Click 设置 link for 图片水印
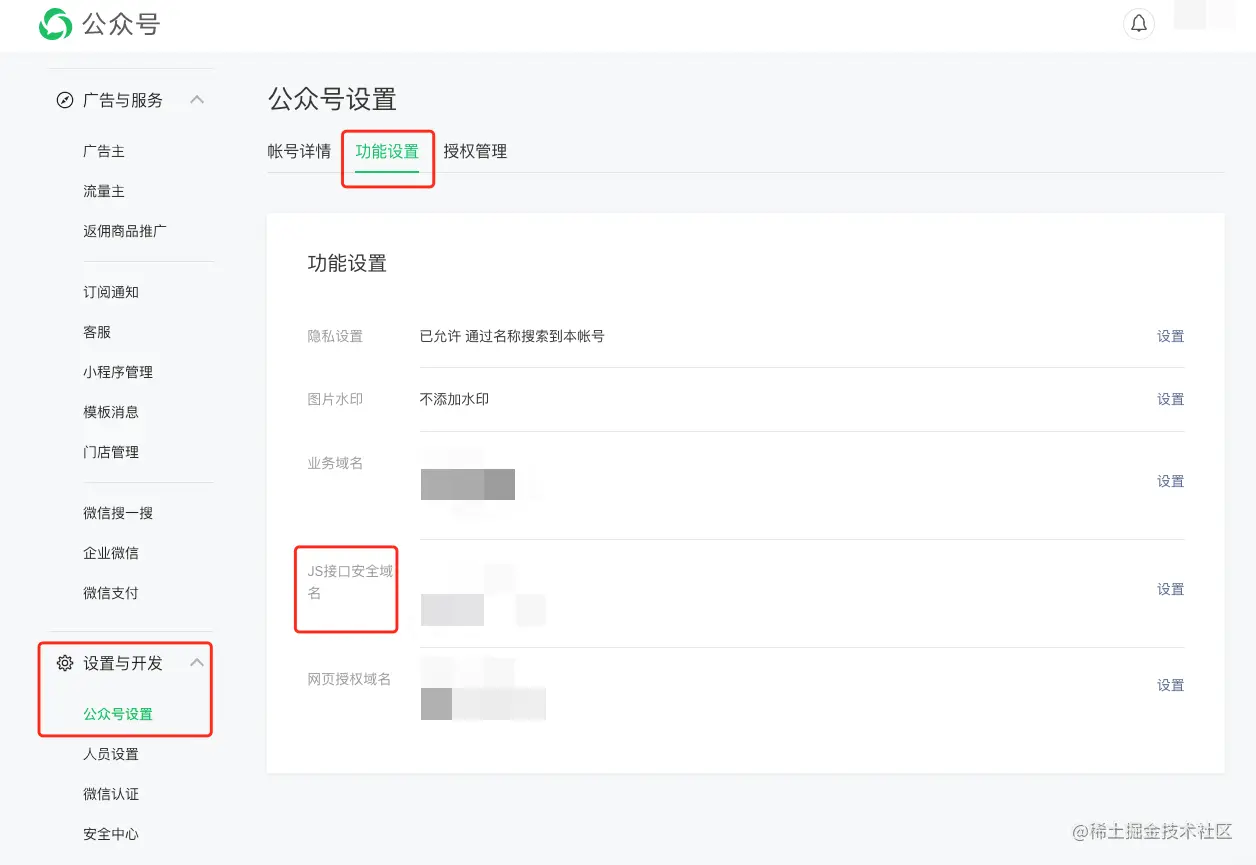 pyautogui.click(x=1170, y=399)
